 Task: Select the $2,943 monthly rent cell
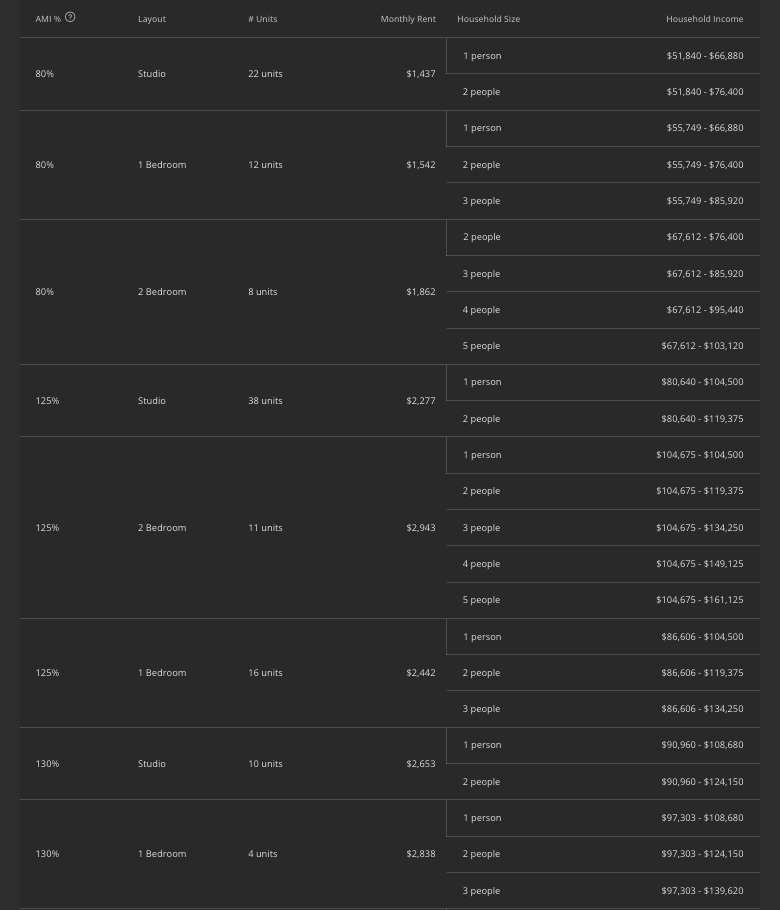[421, 528]
